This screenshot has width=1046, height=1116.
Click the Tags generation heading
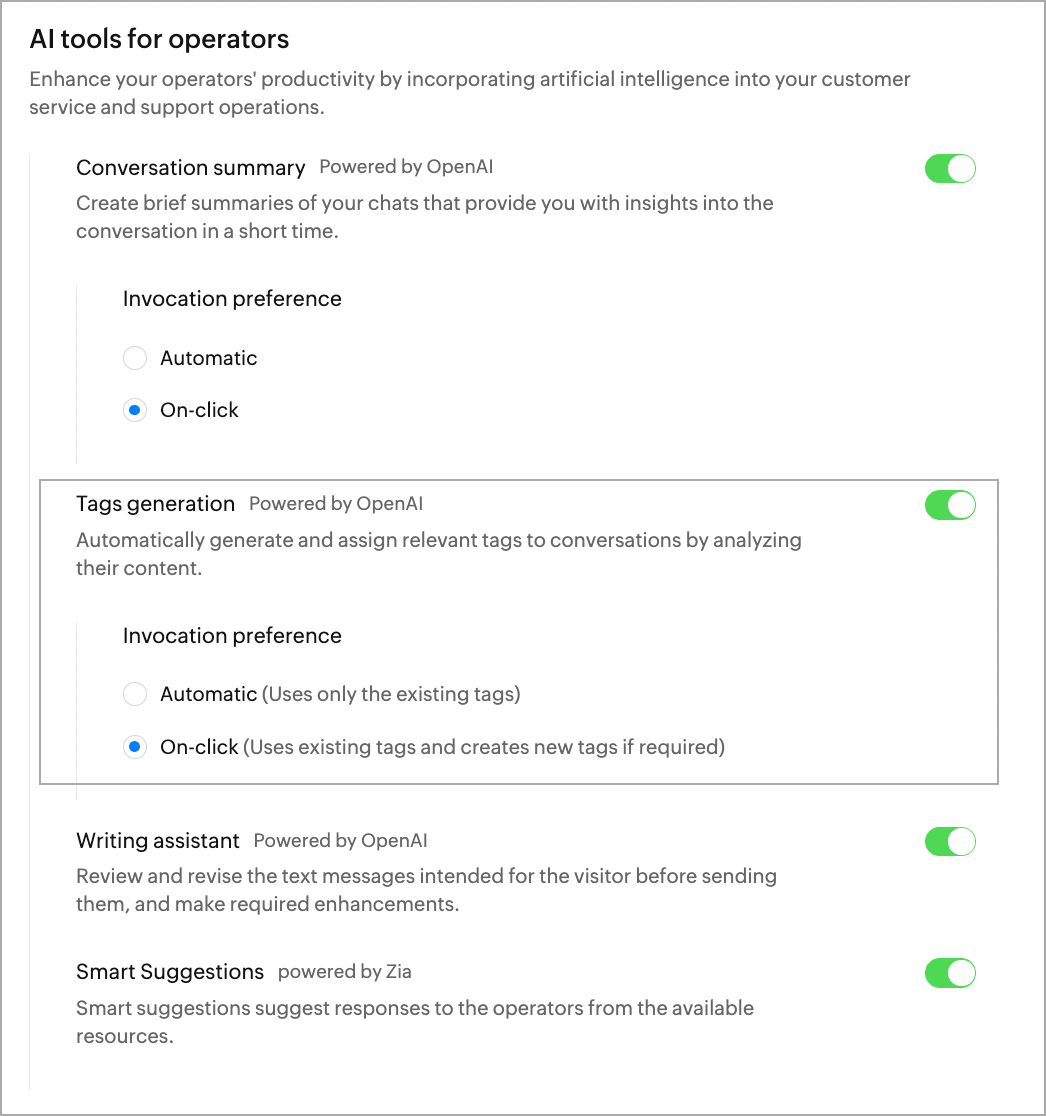(x=156, y=504)
